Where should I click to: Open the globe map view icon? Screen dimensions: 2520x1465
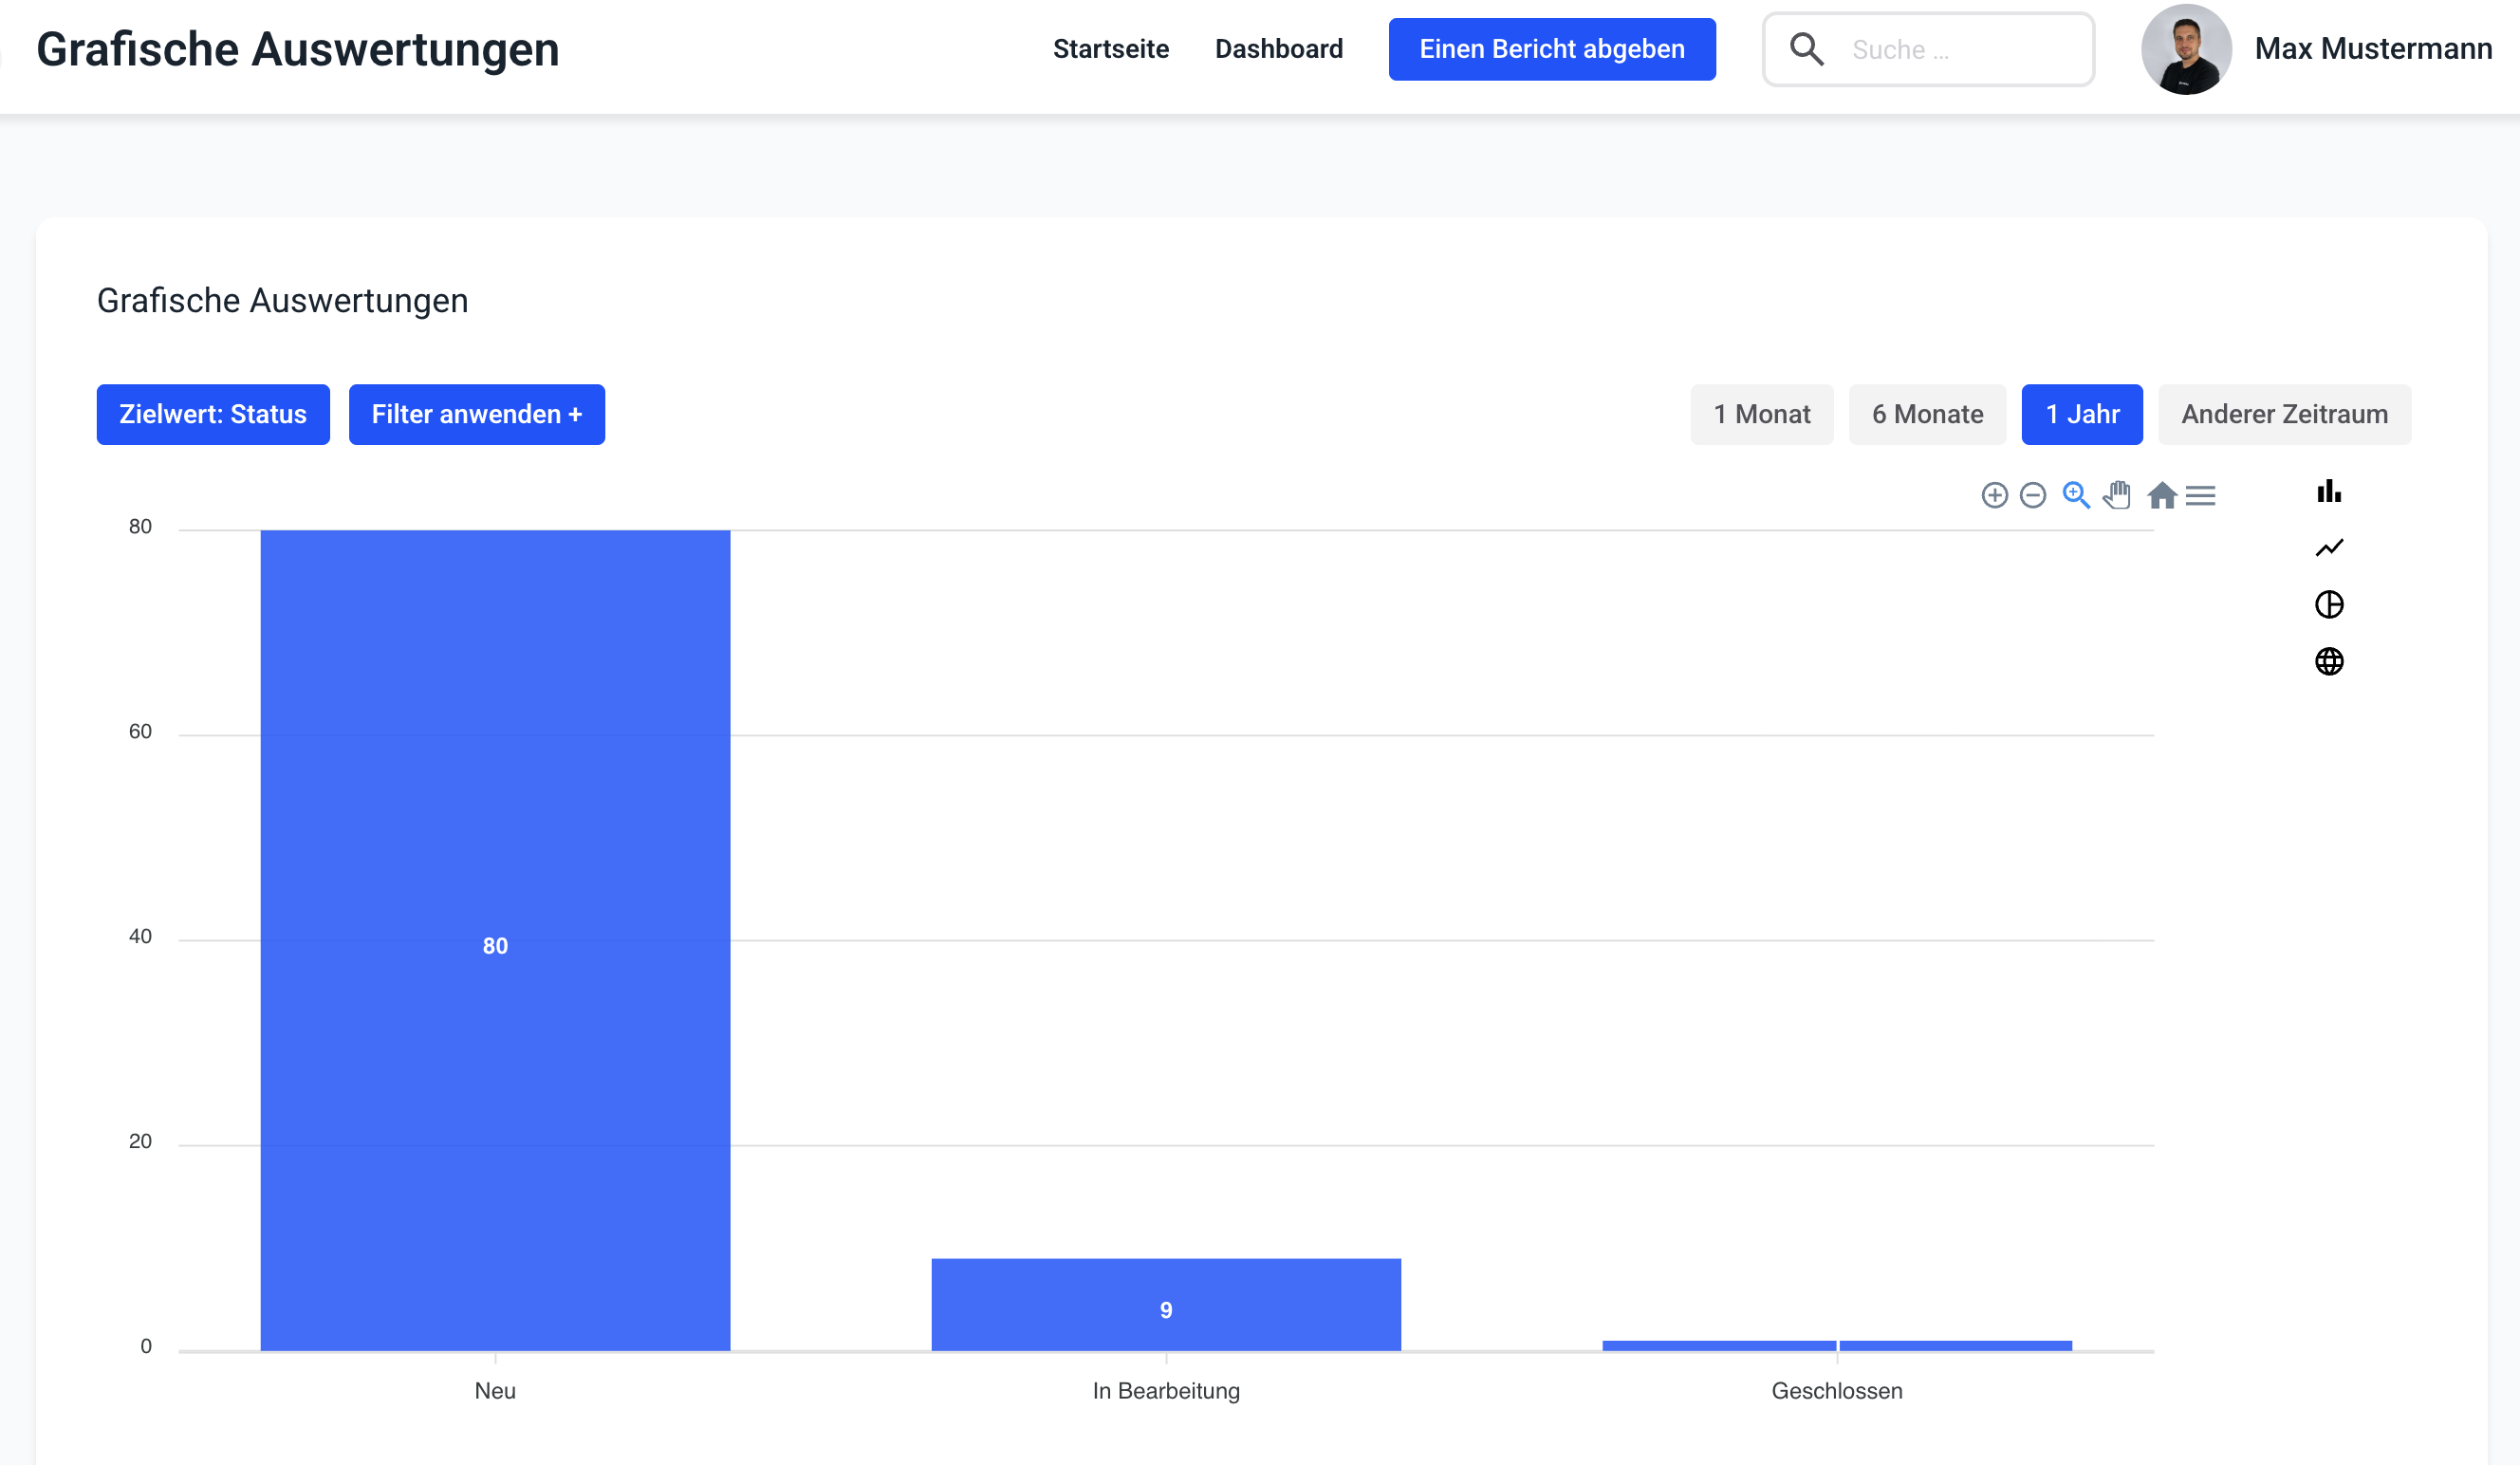click(2329, 661)
